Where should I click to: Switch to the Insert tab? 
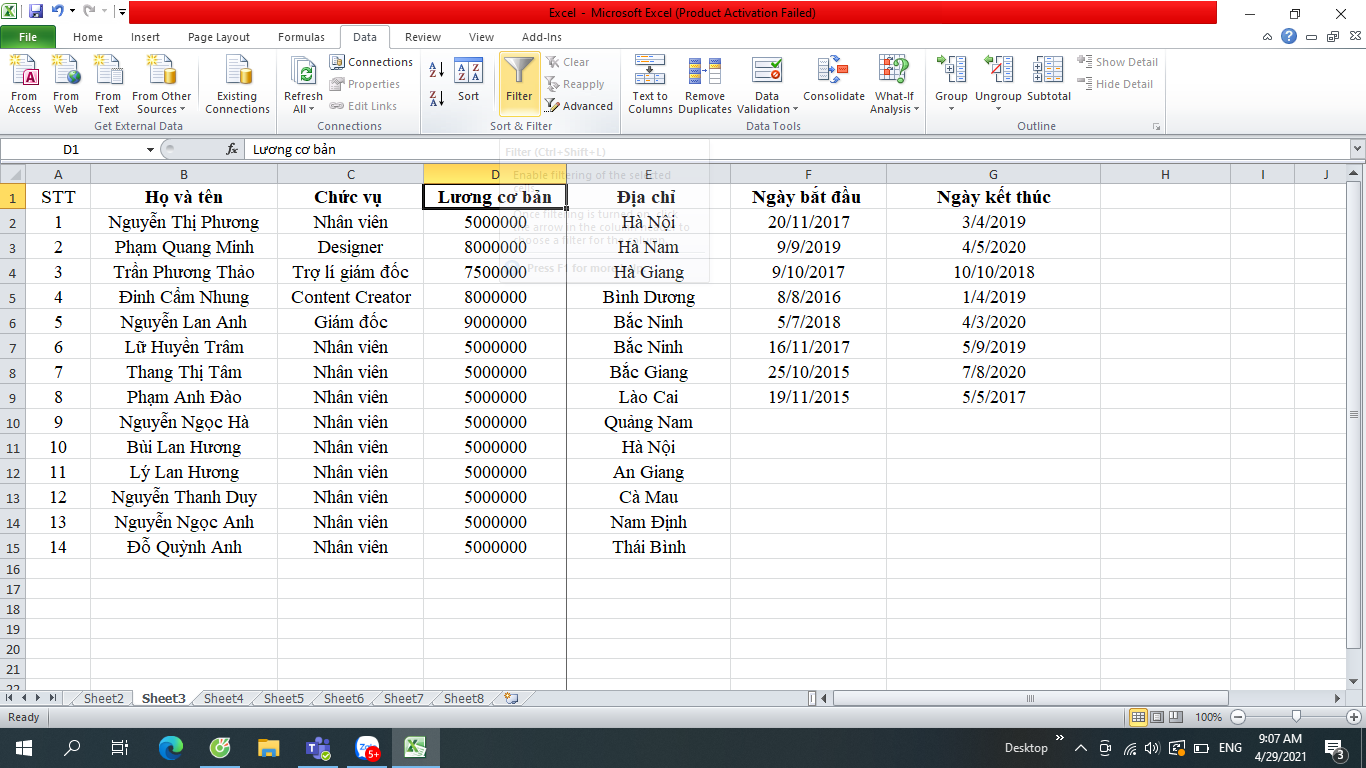(x=145, y=37)
